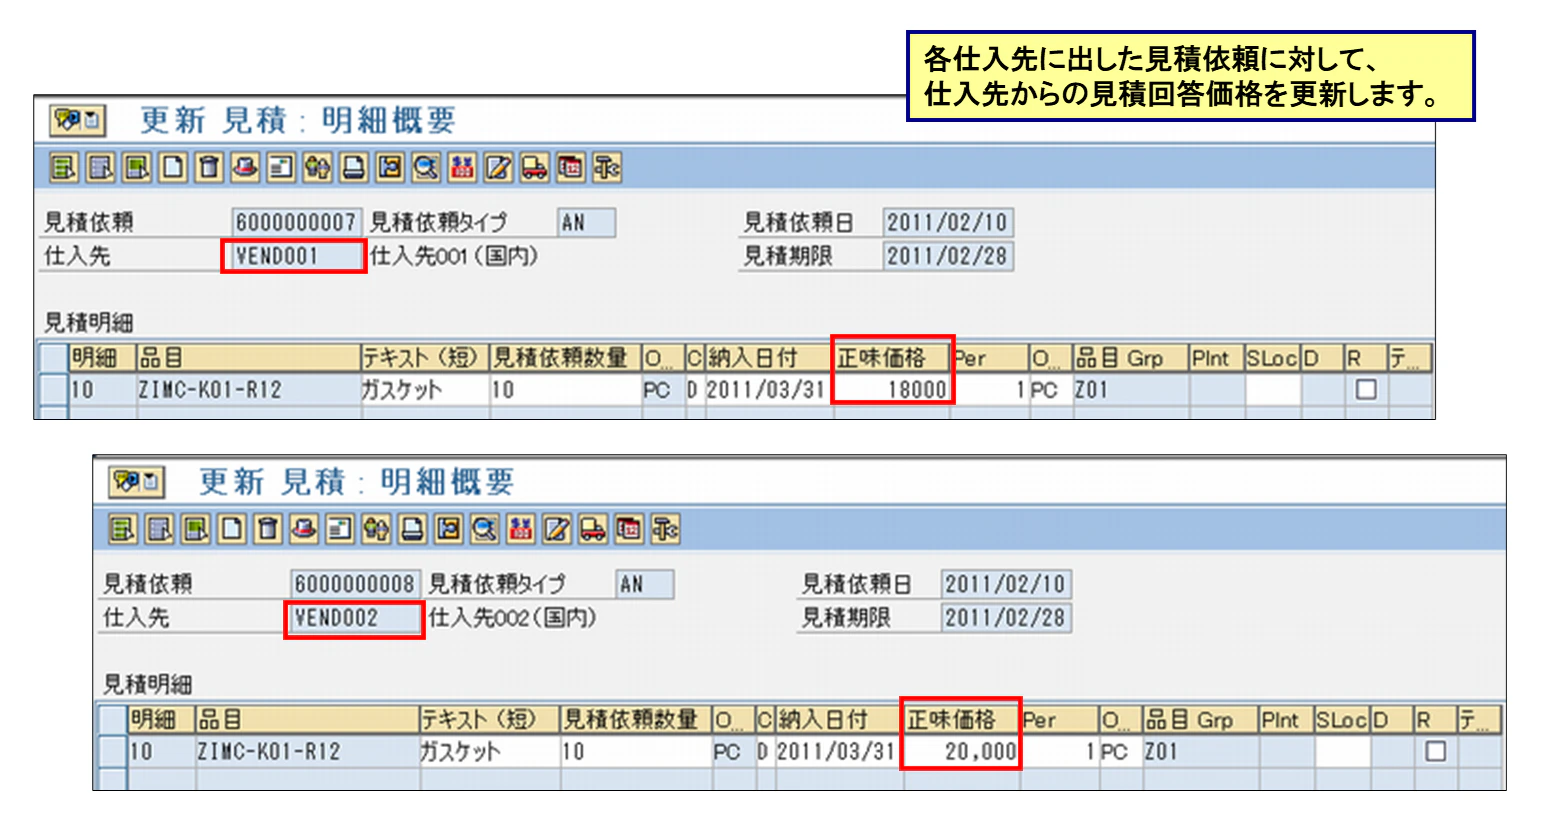Tick the R checkbox in the 20,000 price row
Screen dimensions: 1553x817
pyautogui.click(x=1436, y=751)
